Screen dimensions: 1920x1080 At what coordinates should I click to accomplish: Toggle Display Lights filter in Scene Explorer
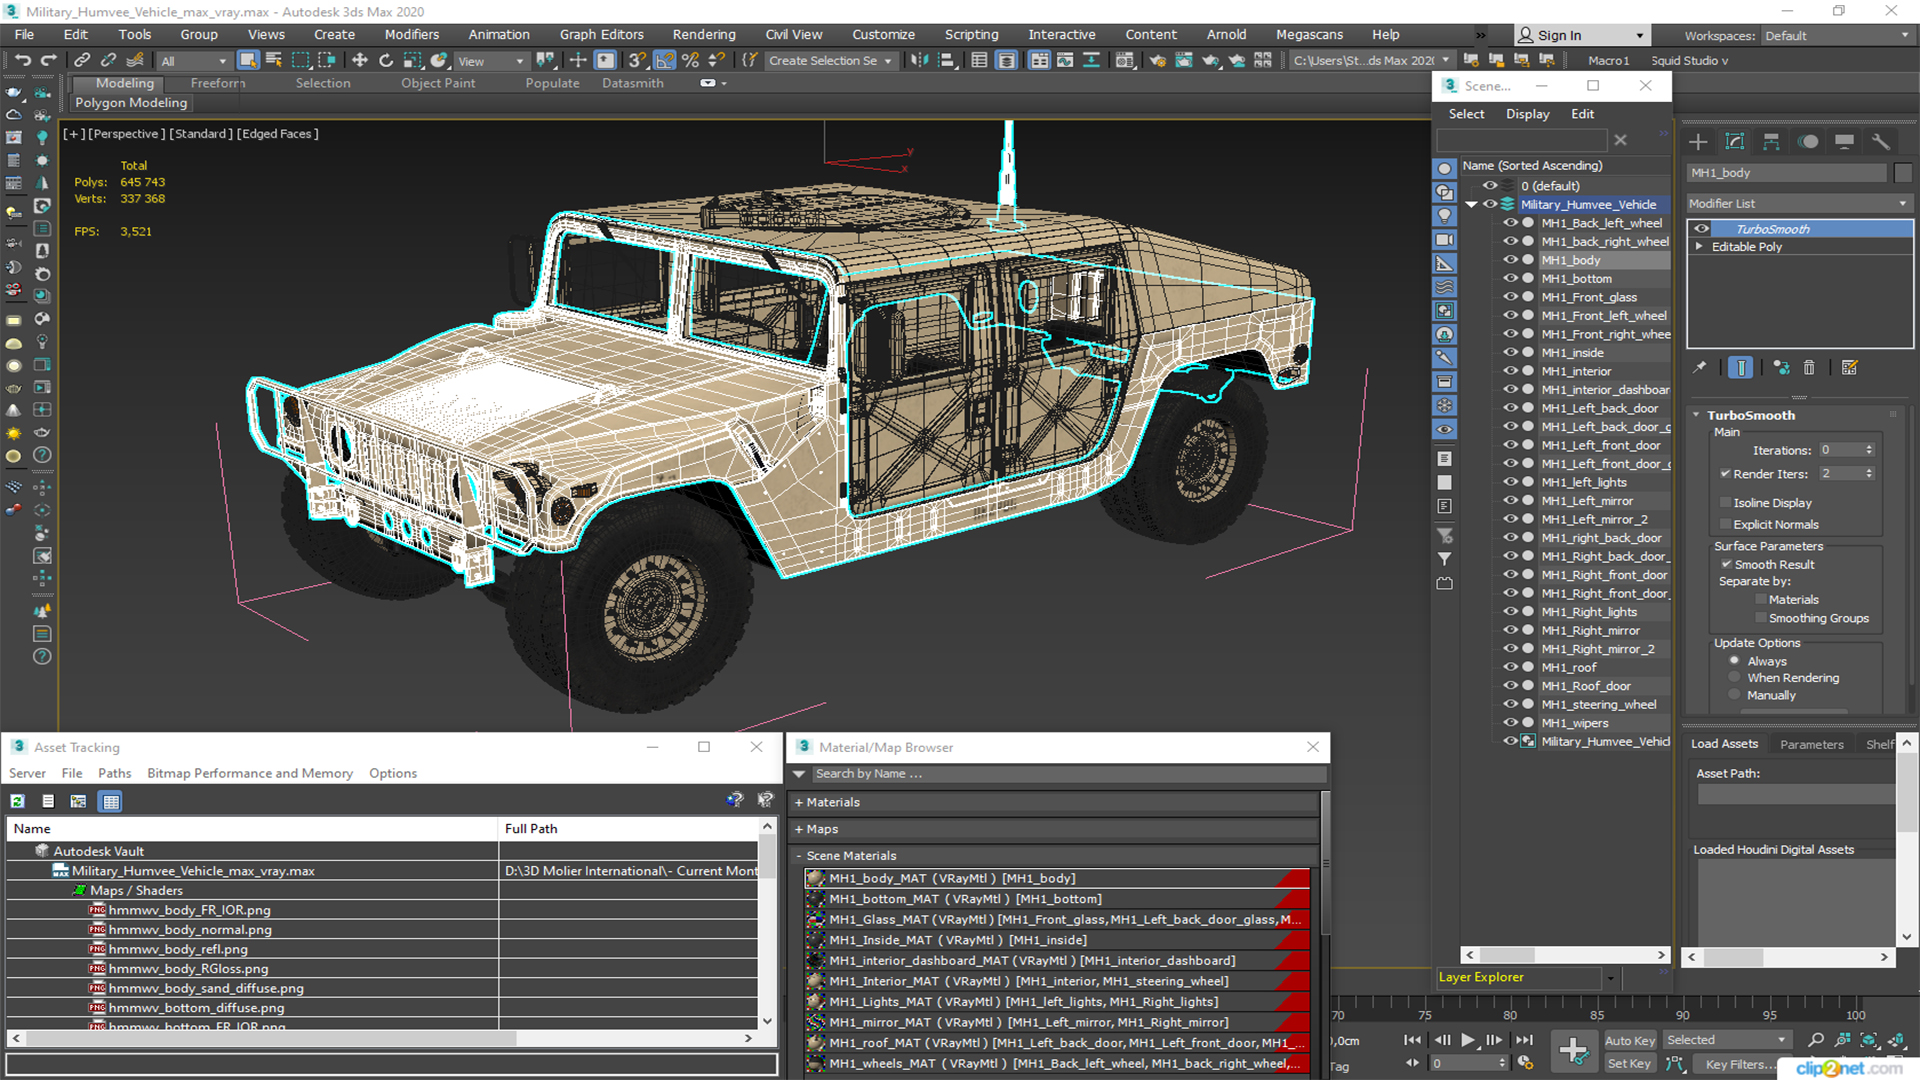coord(1445,216)
